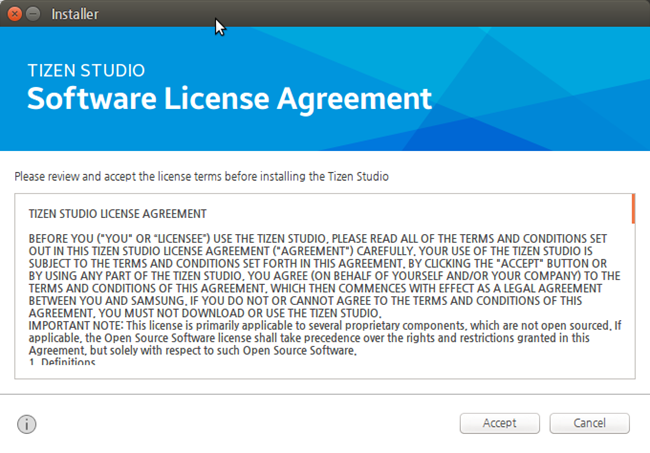Image resolution: width=650 pixels, height=453 pixels.
Task: Minimize the Installer window
Action: pos(34,14)
